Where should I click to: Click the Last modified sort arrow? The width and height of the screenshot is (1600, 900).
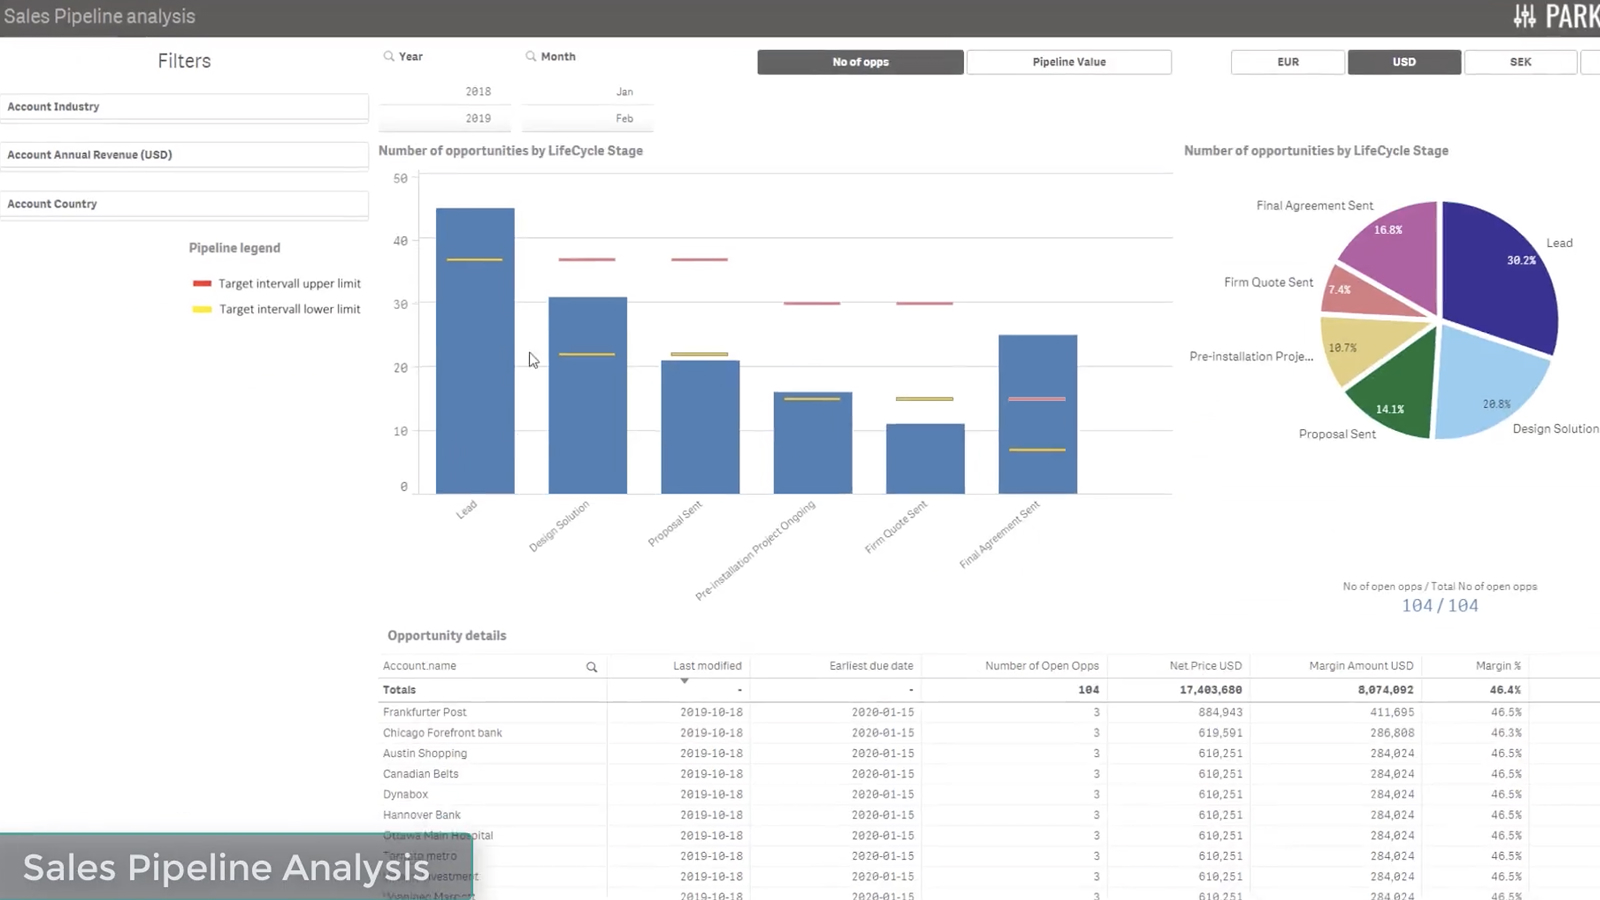[685, 681]
